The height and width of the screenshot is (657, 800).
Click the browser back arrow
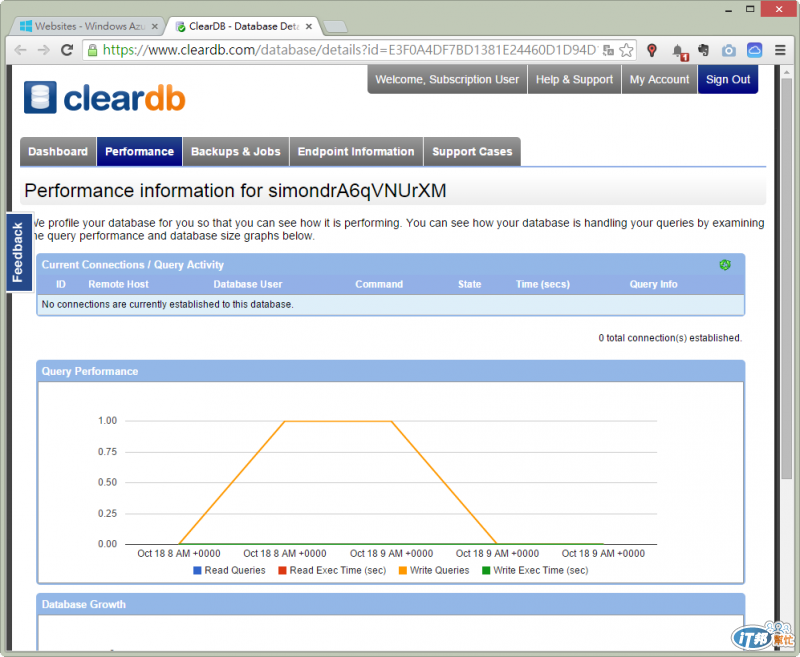pos(20,50)
